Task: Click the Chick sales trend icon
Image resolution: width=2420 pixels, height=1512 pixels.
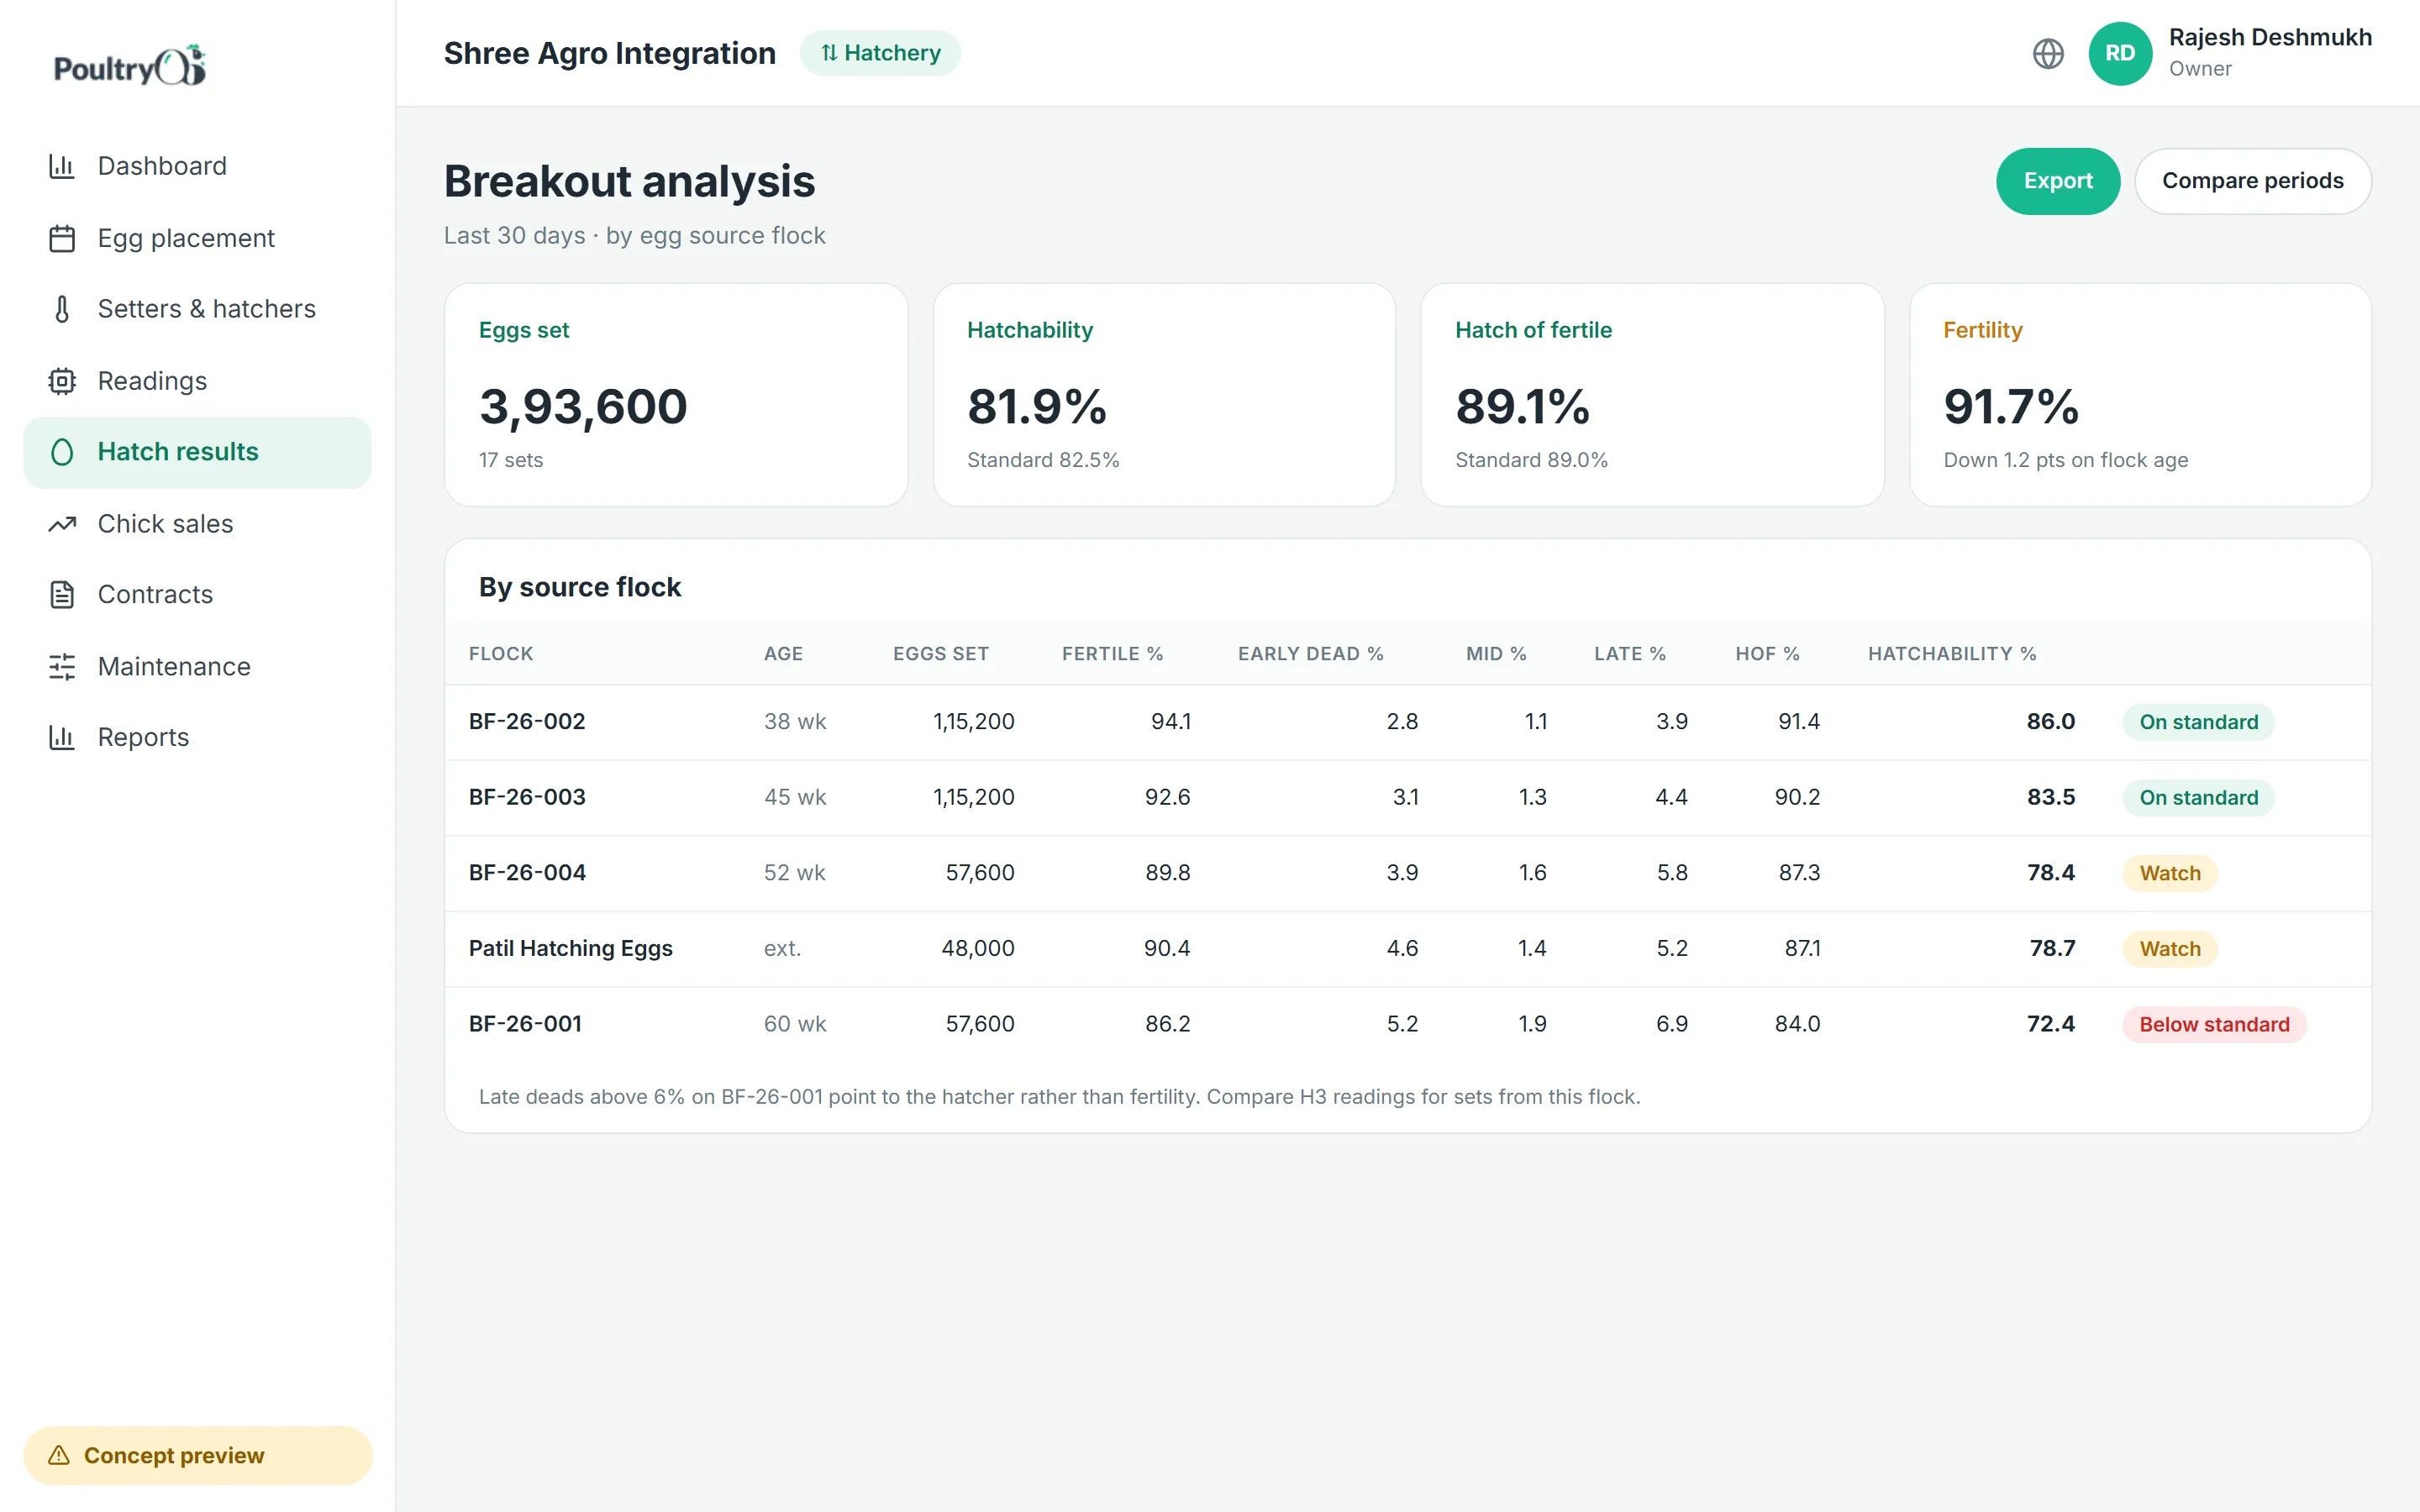Action: (x=62, y=524)
